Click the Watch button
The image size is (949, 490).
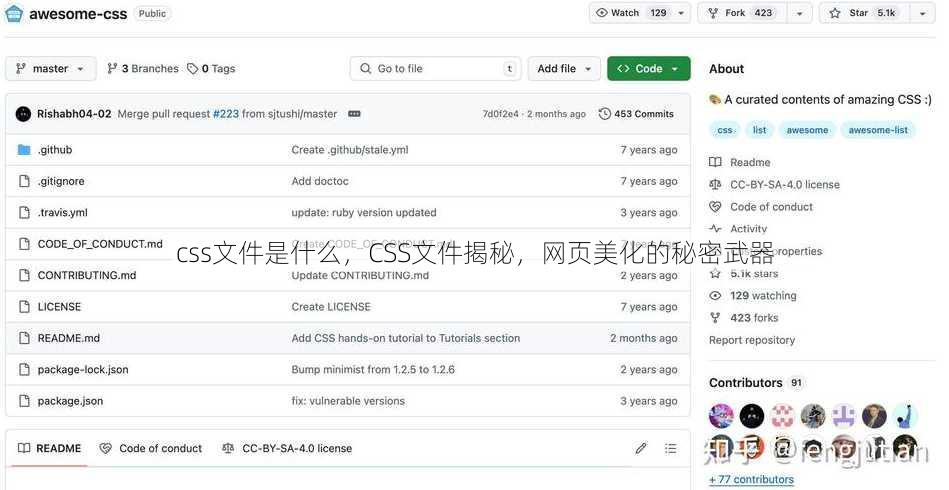point(631,13)
